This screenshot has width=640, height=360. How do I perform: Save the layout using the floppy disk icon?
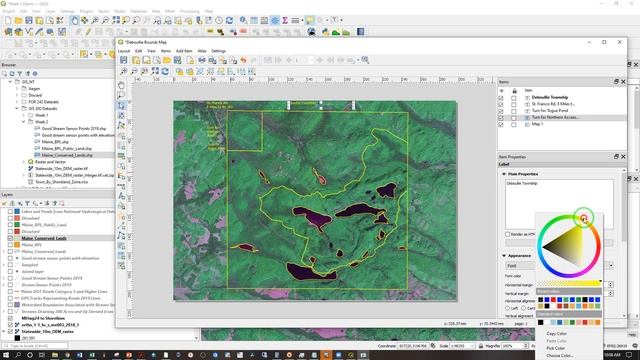124,60
